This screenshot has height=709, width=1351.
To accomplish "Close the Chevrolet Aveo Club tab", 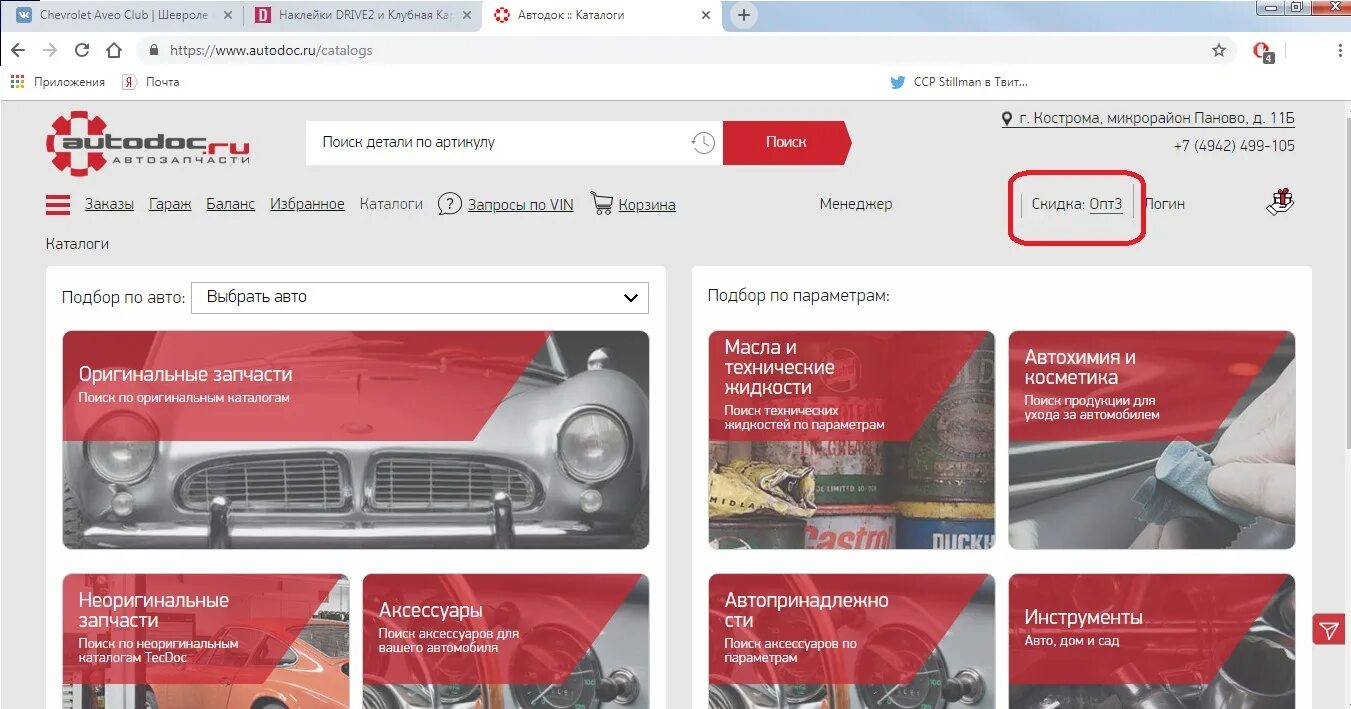I will tap(228, 15).
